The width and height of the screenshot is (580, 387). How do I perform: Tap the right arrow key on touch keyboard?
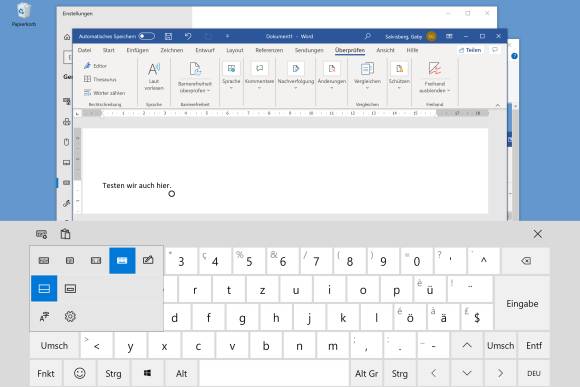(x=500, y=373)
